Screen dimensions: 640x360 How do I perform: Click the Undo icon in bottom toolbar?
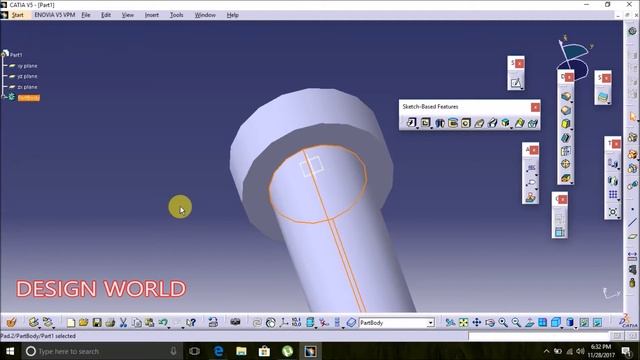point(163,322)
